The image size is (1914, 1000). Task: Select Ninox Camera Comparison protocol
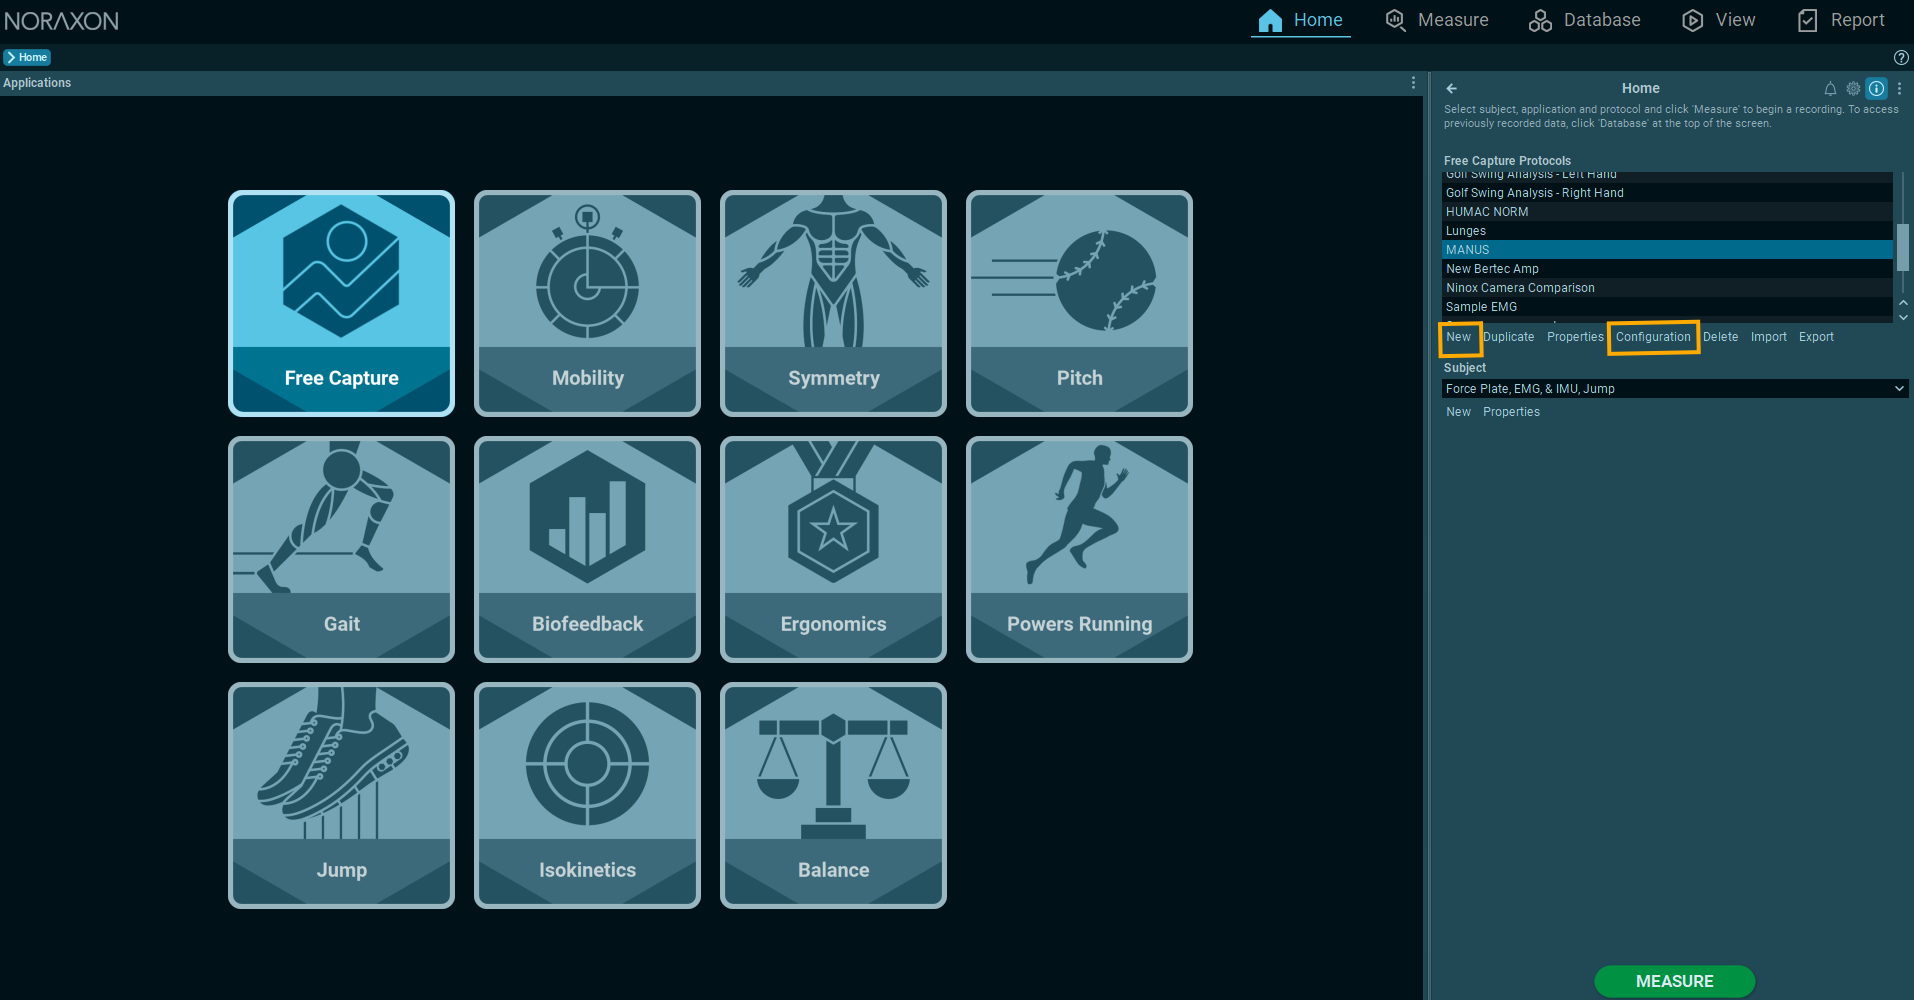1520,288
